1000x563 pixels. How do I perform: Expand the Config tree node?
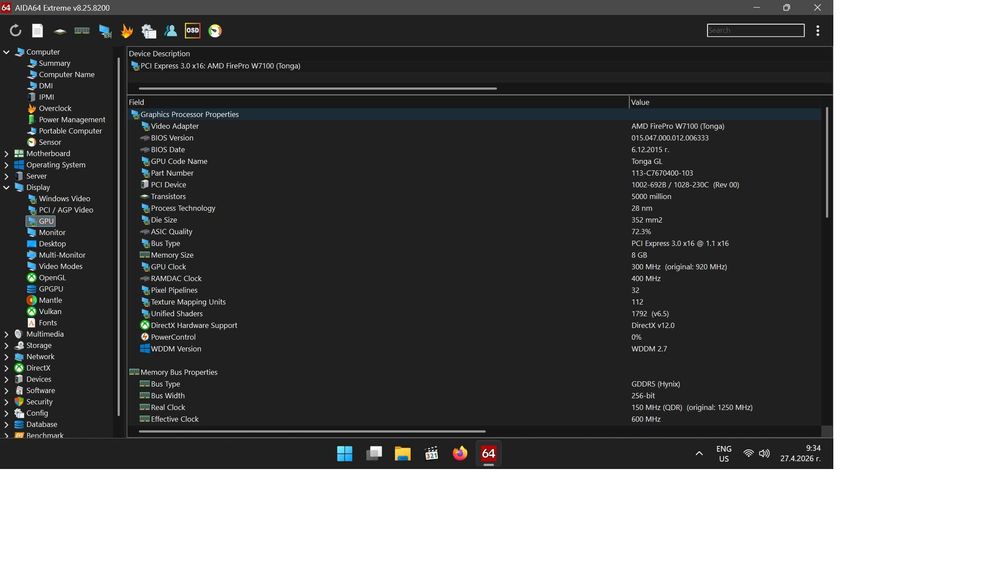point(6,413)
